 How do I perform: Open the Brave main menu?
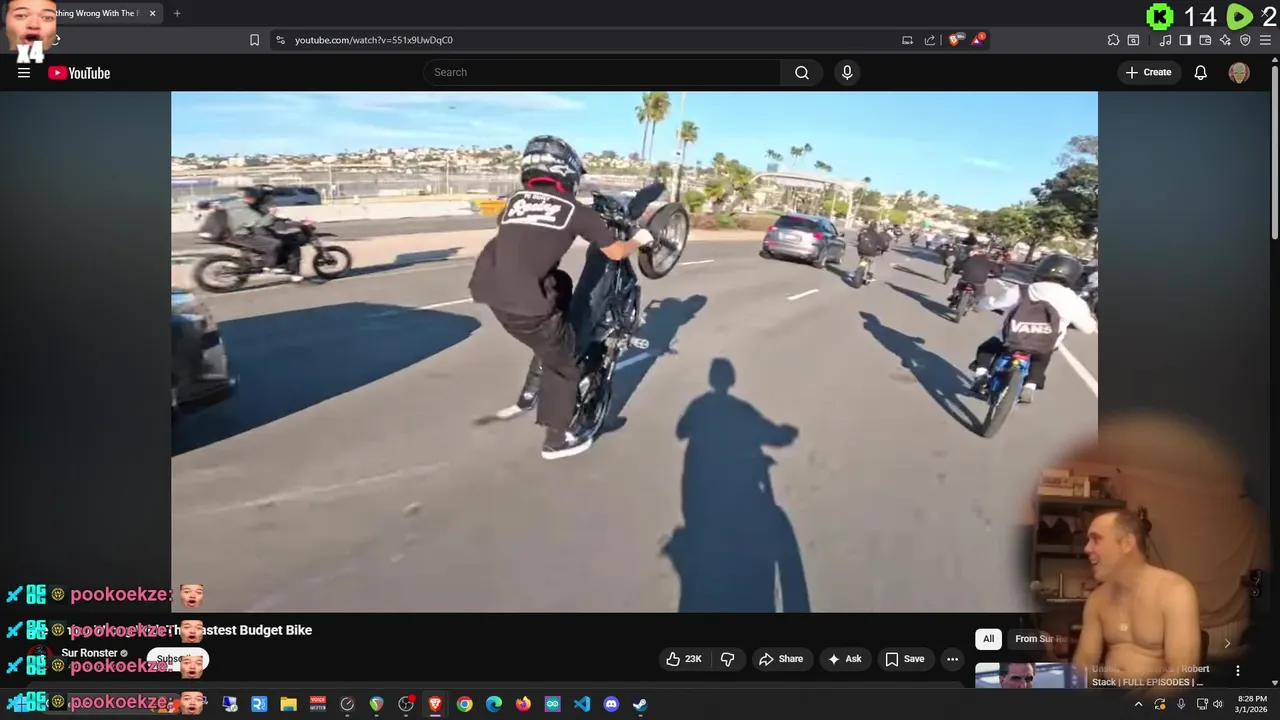1265,40
